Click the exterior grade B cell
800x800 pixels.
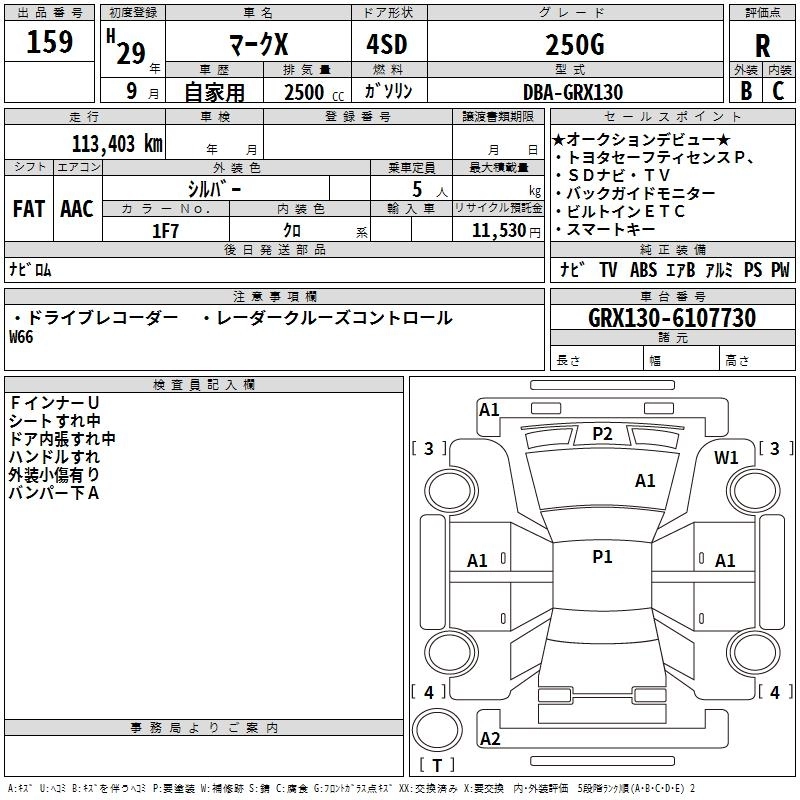(x=745, y=91)
